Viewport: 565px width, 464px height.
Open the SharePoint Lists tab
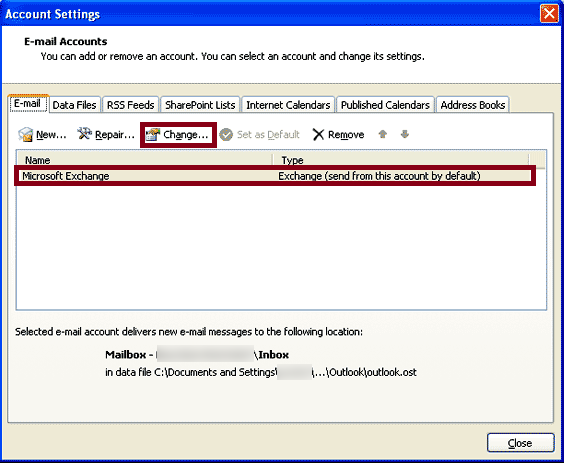(200, 105)
